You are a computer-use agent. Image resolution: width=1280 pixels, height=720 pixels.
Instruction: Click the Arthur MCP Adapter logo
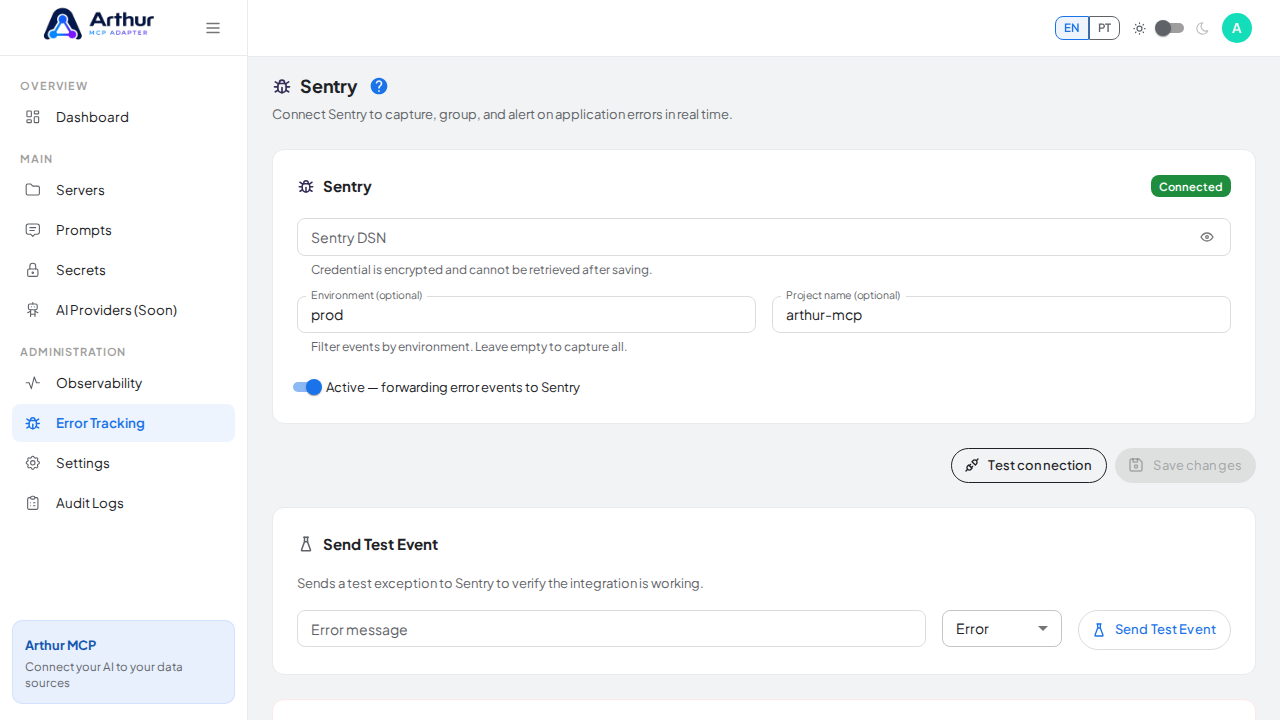point(99,24)
